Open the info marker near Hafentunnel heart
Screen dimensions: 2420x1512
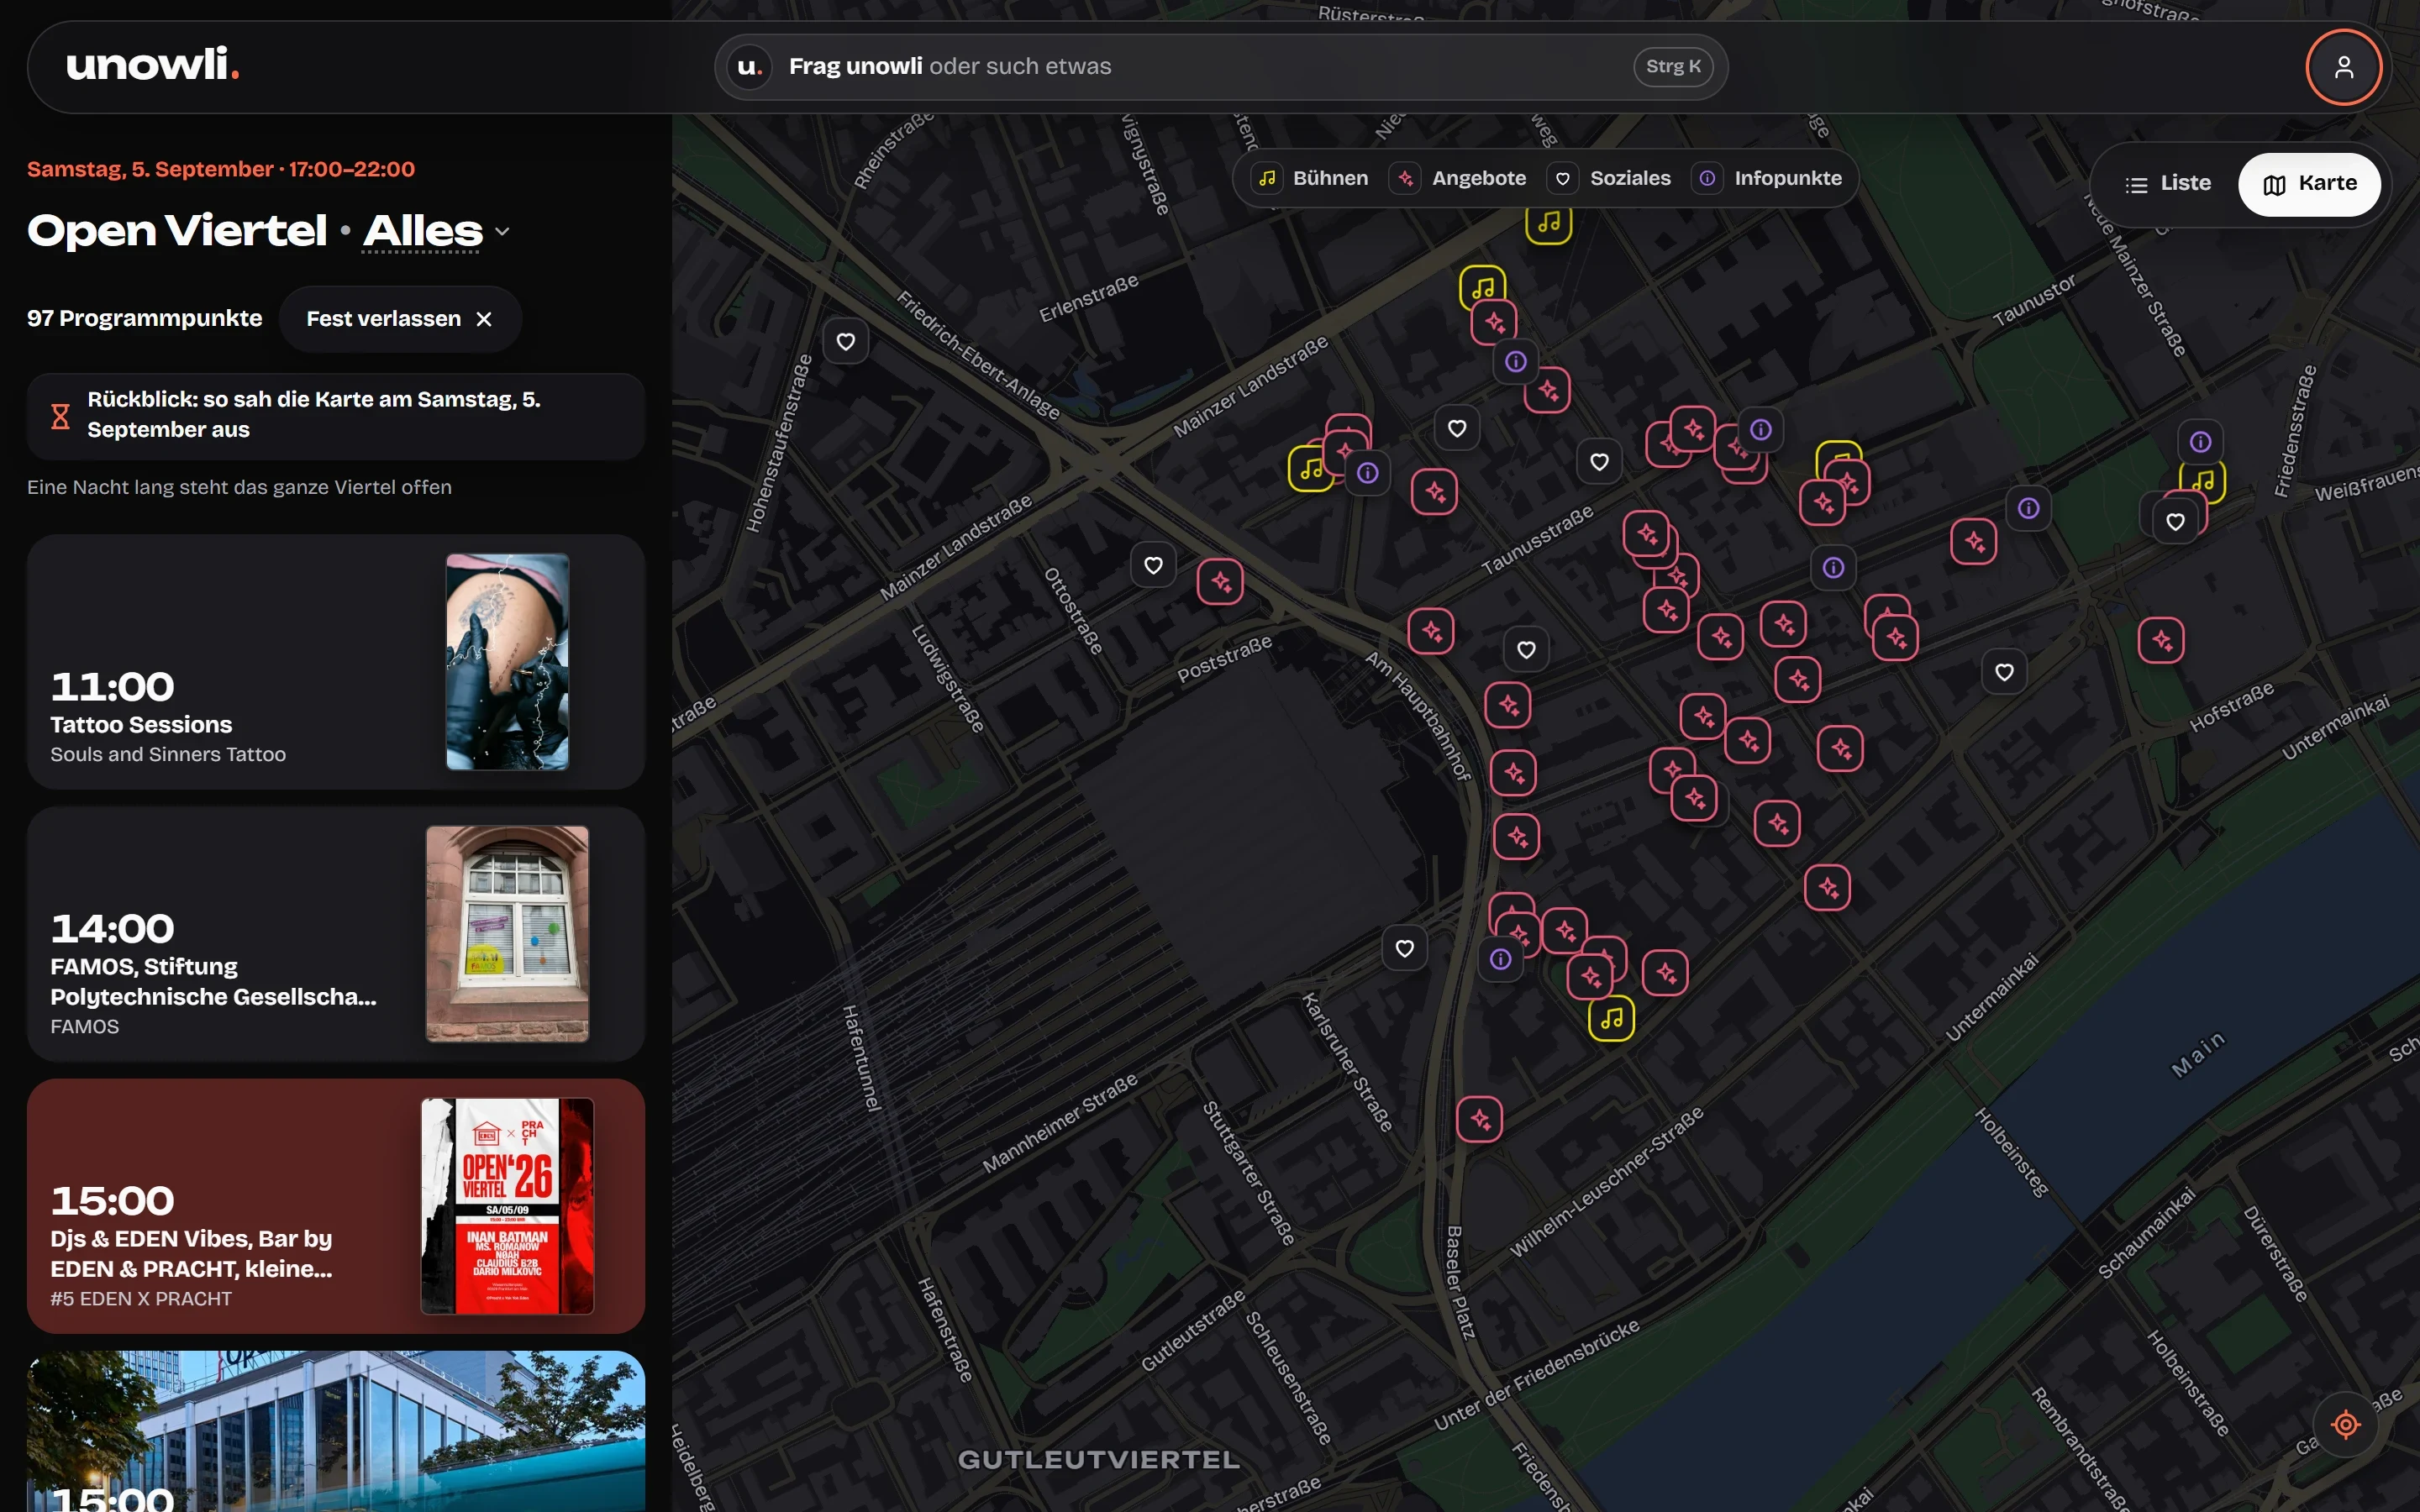point(1500,960)
